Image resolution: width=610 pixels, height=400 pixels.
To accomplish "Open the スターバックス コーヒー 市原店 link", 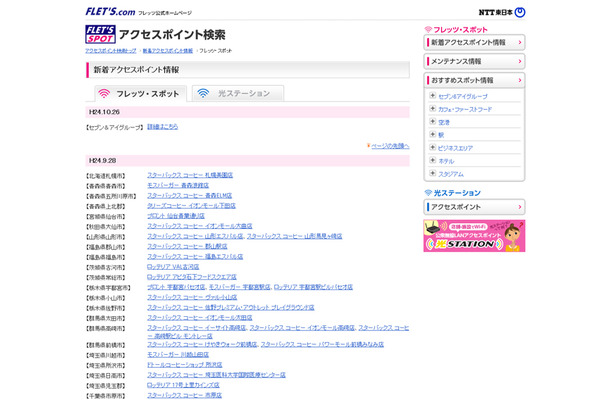I will 184,395.
